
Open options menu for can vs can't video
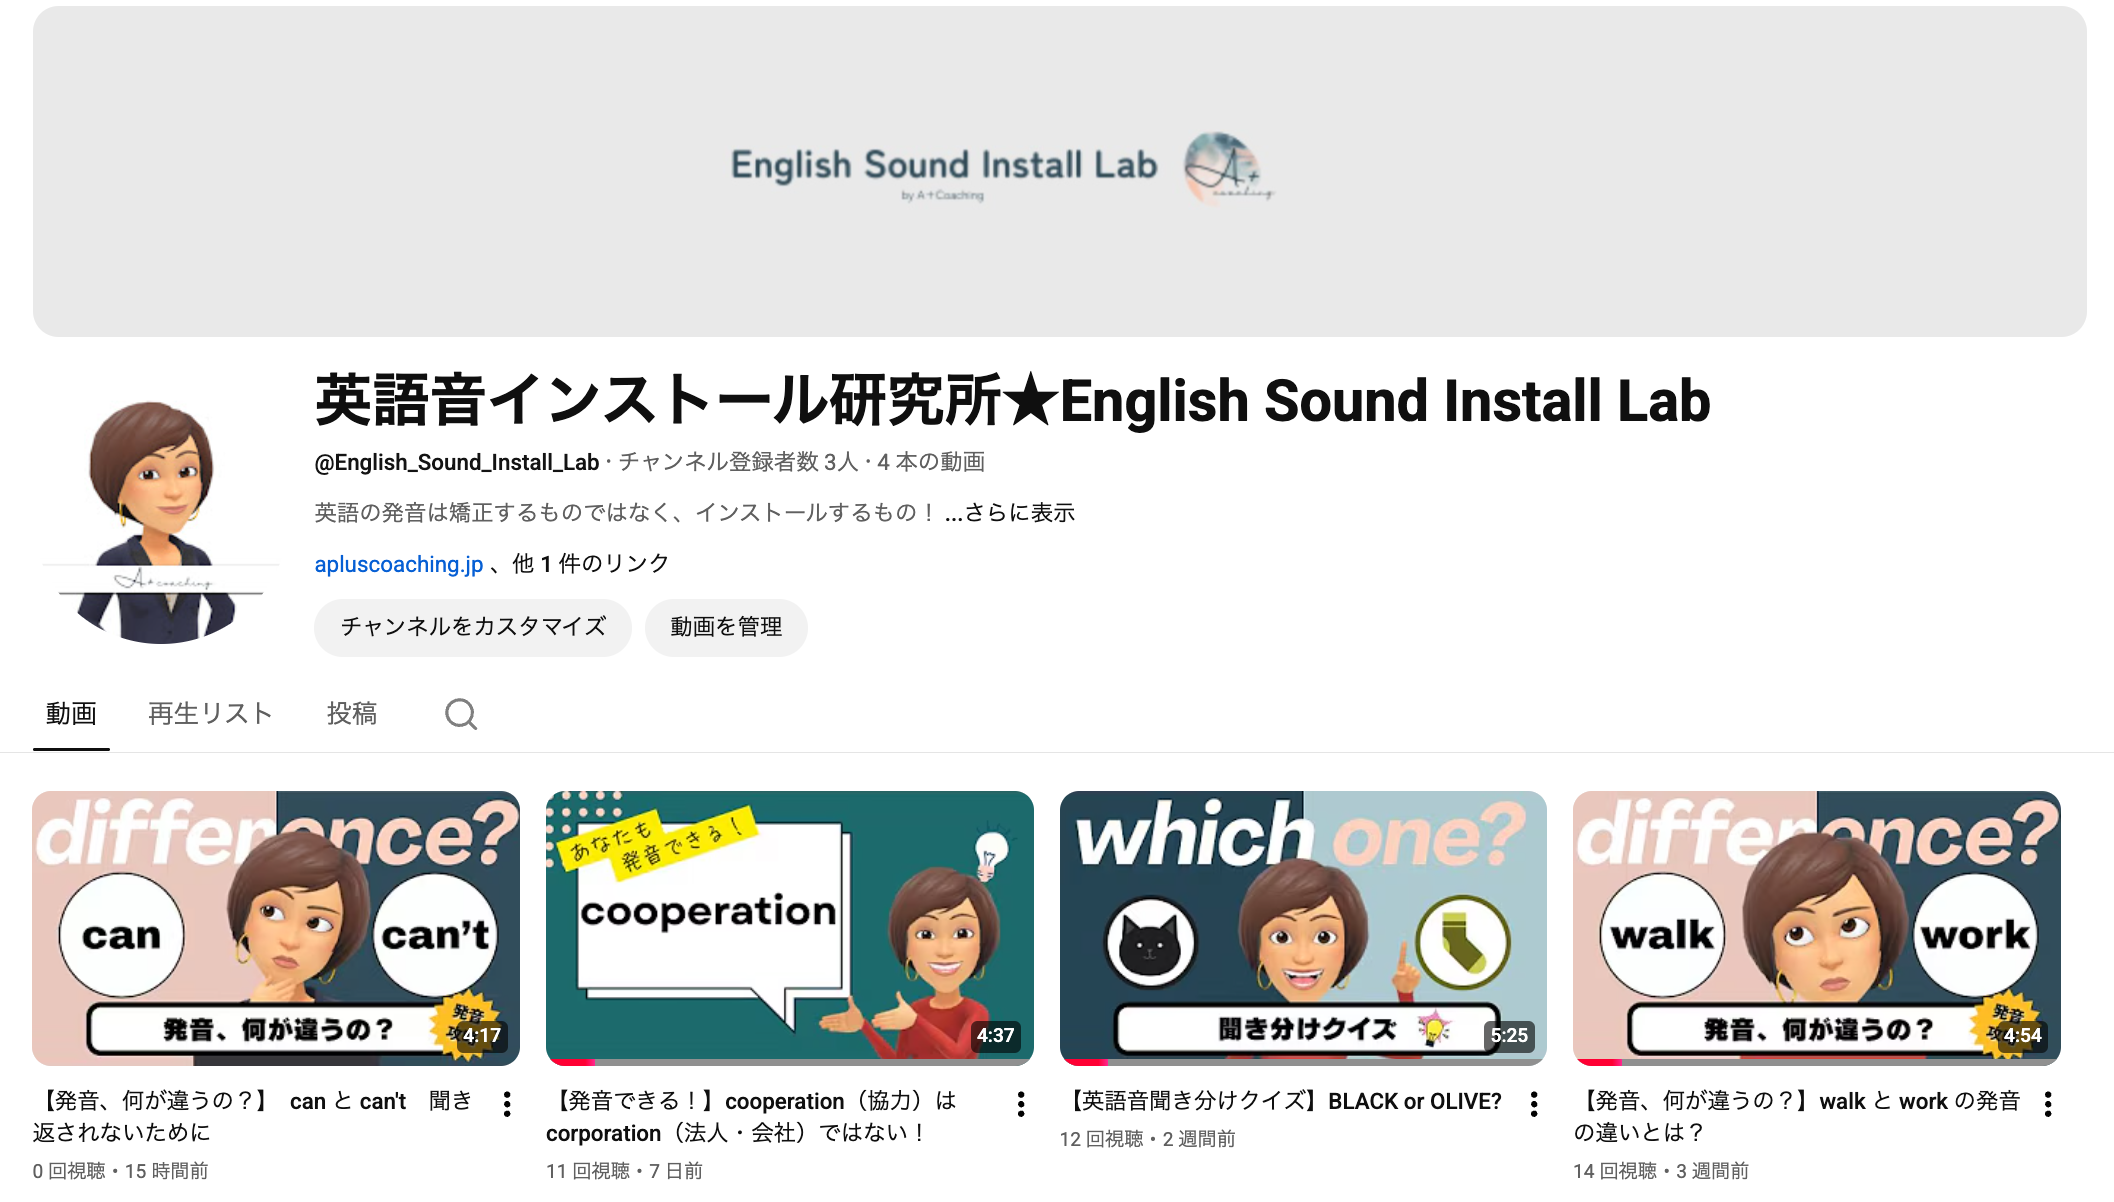507,1104
